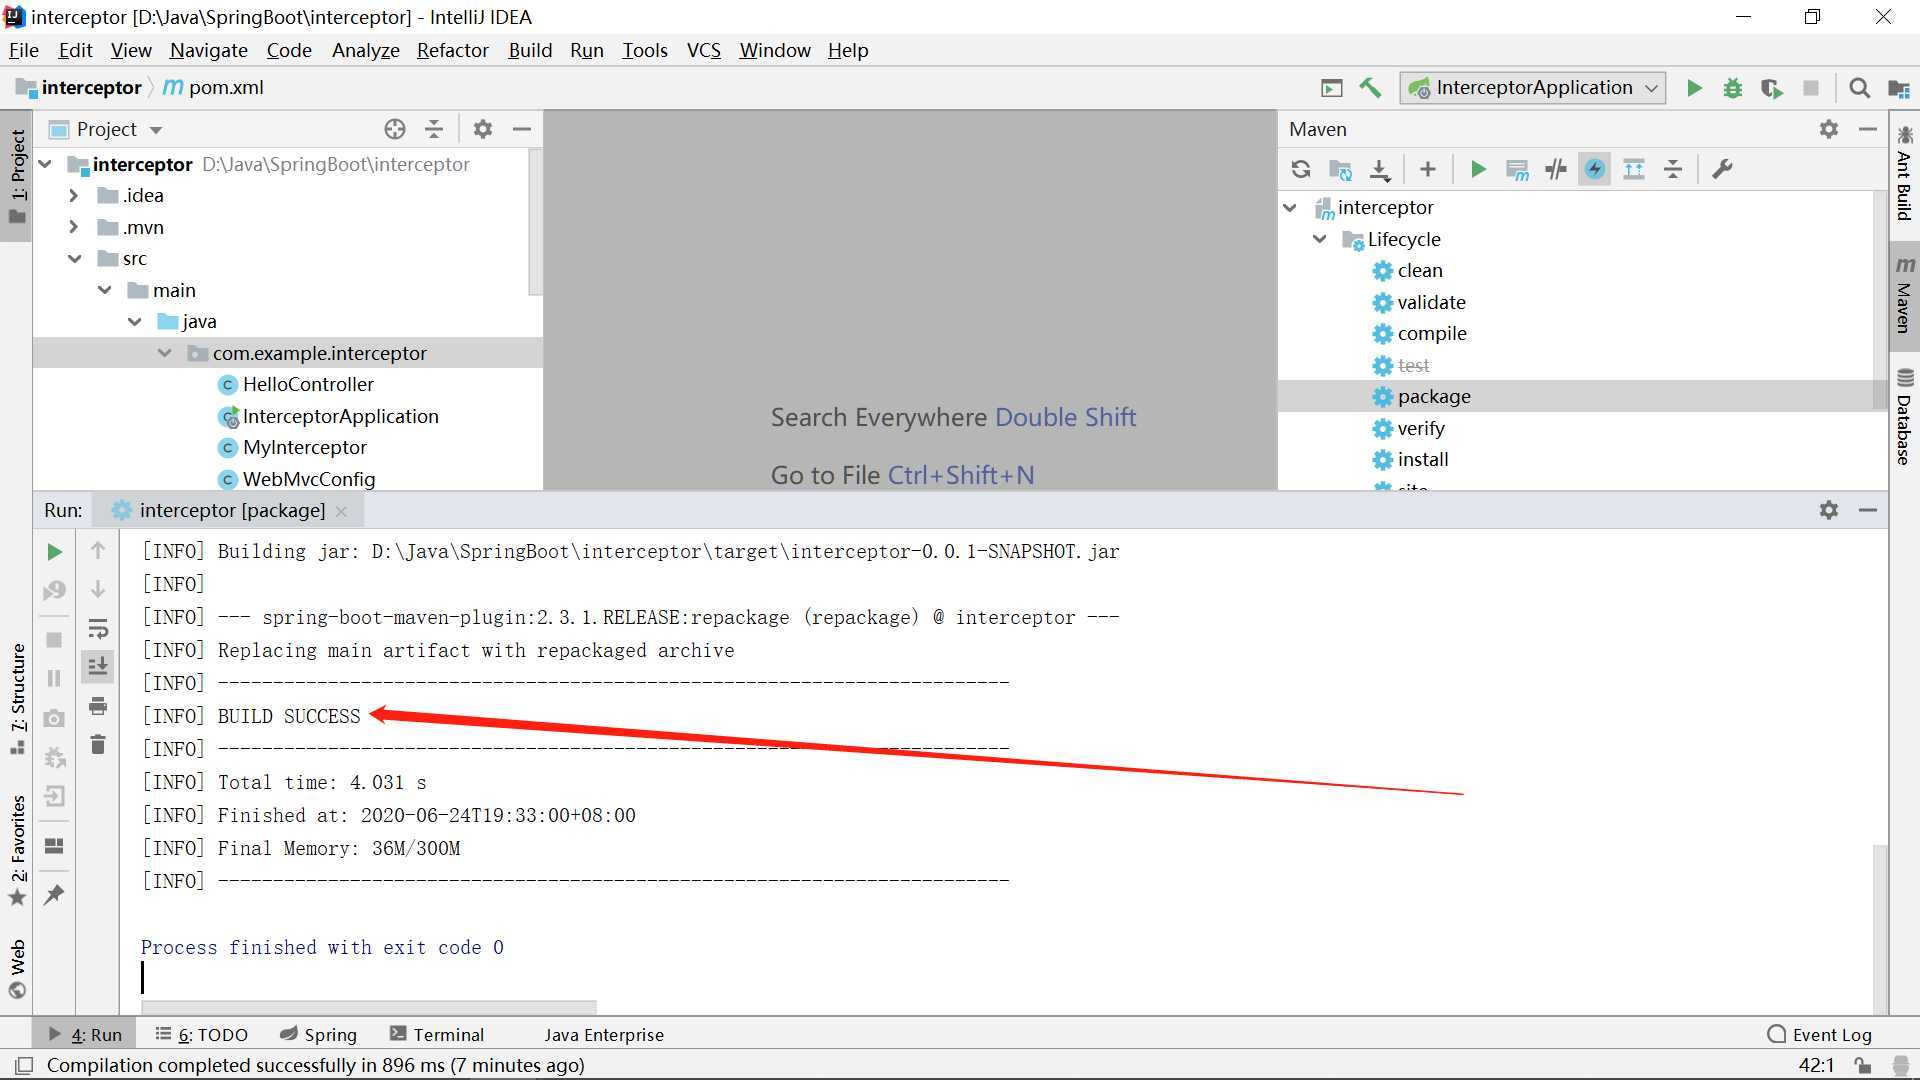Collapse the src folder

click(75, 259)
